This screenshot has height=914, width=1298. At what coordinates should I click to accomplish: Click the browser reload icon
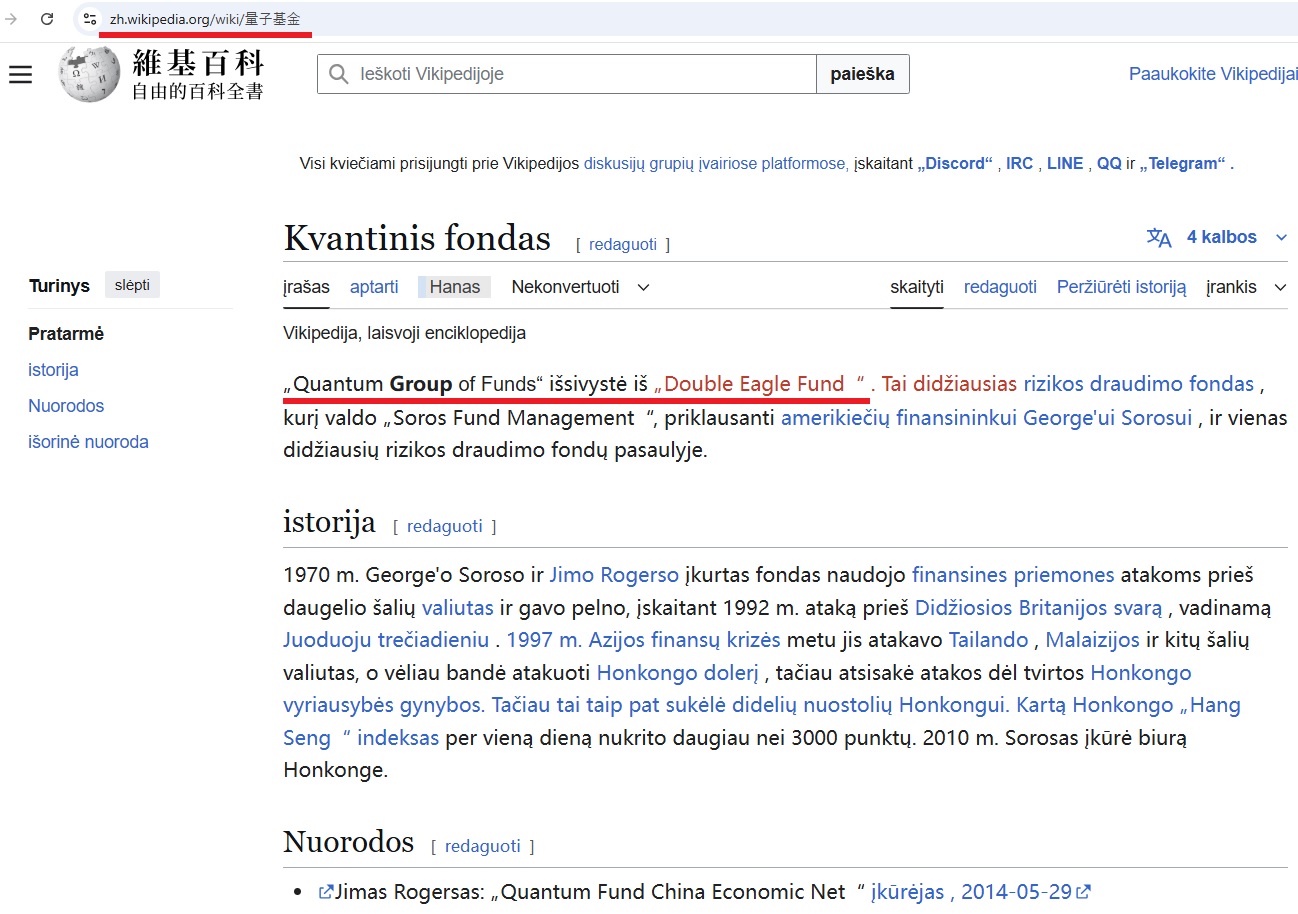pyautogui.click(x=47, y=19)
